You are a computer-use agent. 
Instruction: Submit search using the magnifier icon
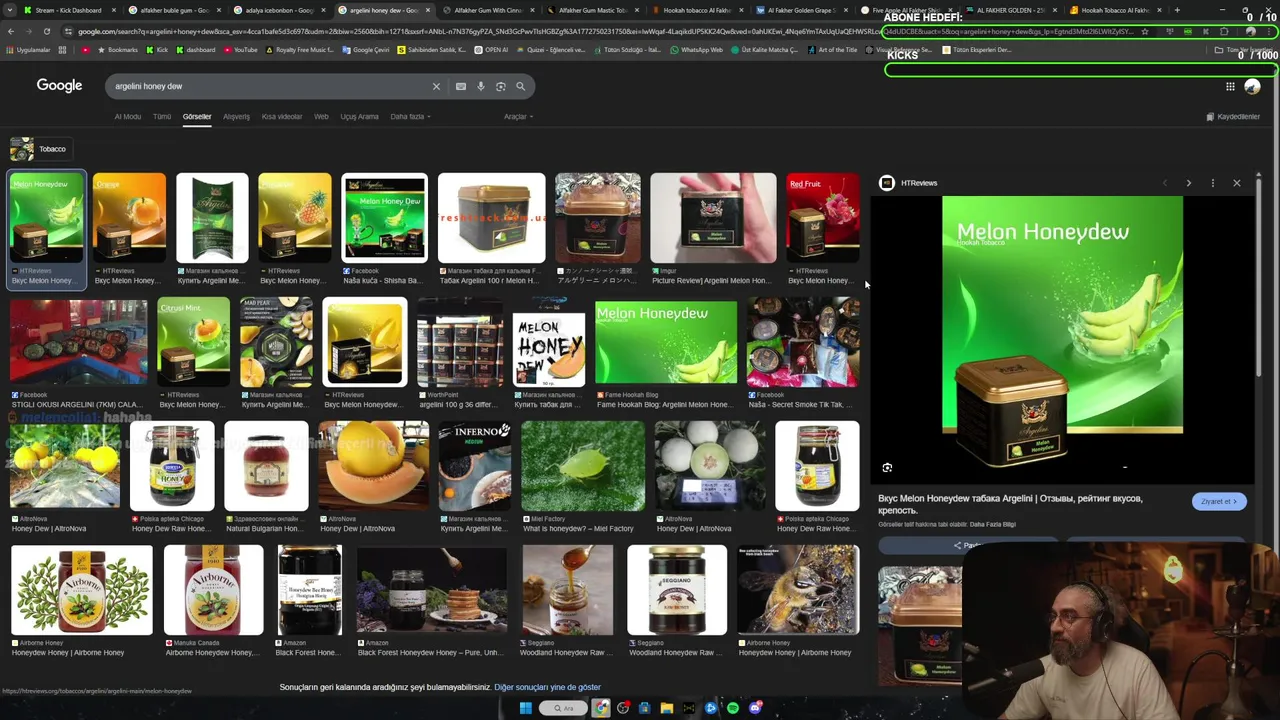click(x=520, y=86)
